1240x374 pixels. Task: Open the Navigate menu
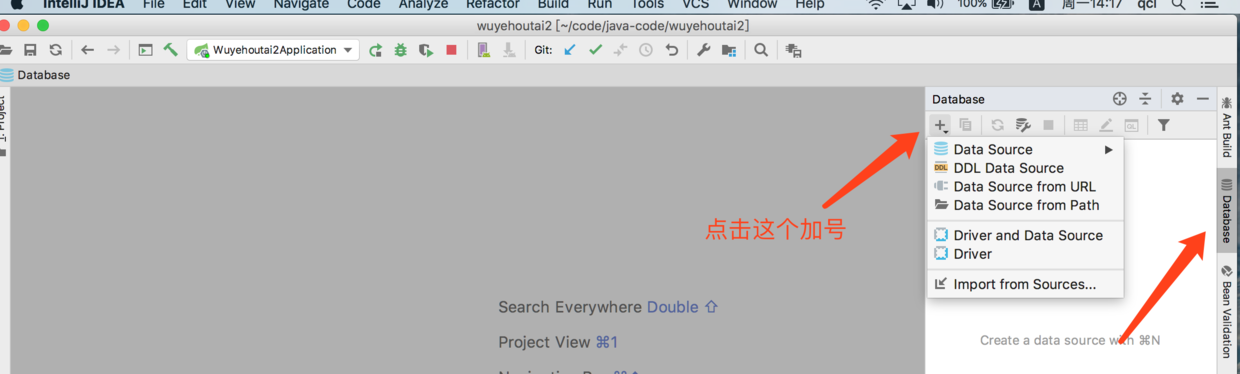coord(301,4)
